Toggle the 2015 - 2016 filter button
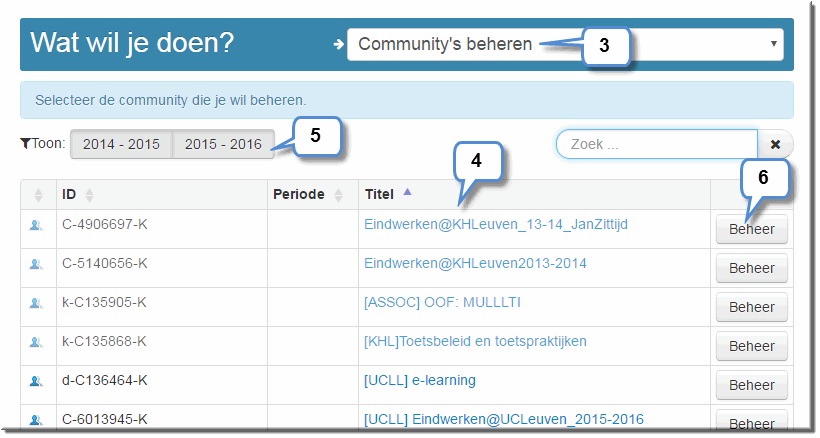Image resolution: width=820 pixels, height=438 pixels. 223,144
